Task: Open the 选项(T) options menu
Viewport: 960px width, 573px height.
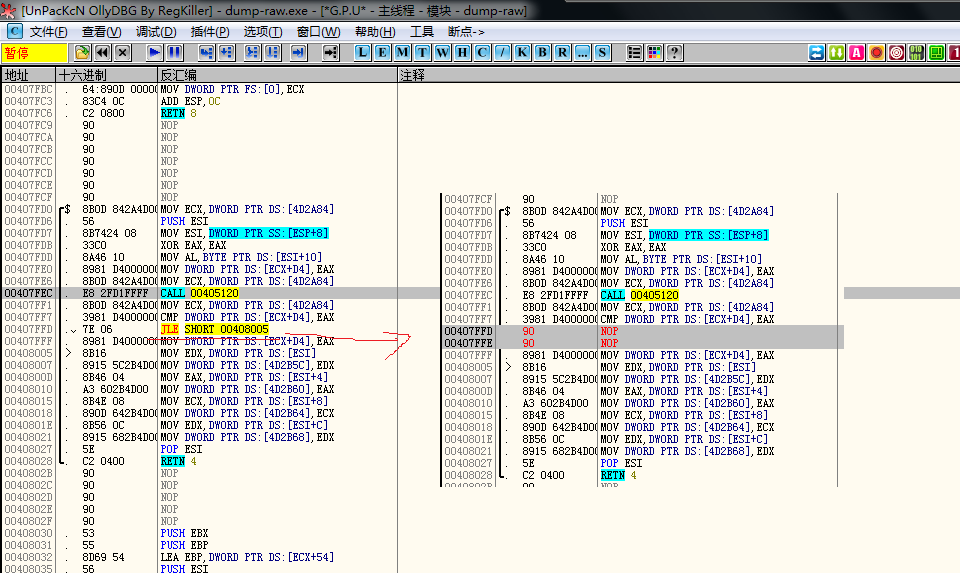Action: (x=263, y=32)
